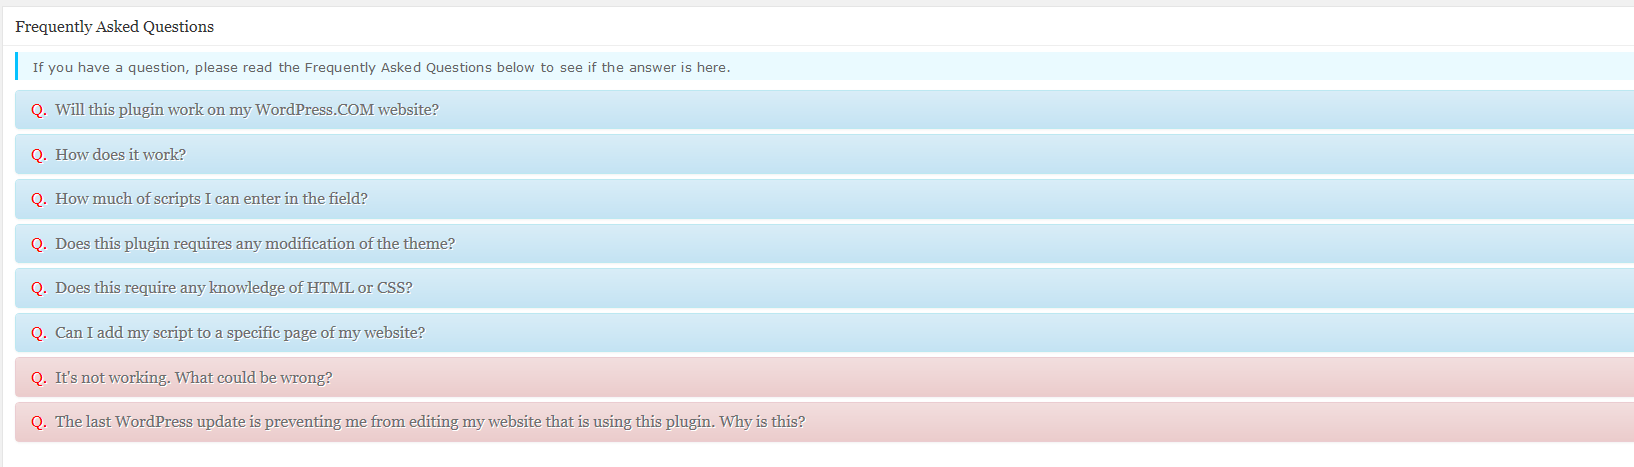
Task: Click the Q. marker next to "How does it work?"
Action: click(39, 155)
